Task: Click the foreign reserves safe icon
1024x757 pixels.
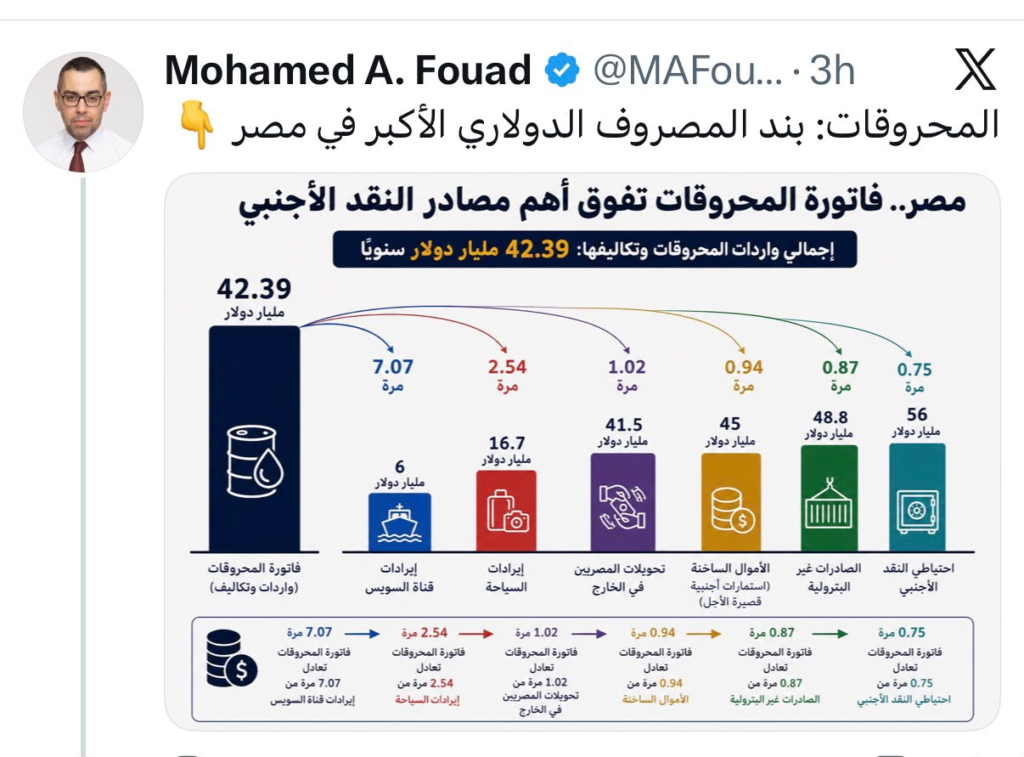Action: [x=917, y=511]
